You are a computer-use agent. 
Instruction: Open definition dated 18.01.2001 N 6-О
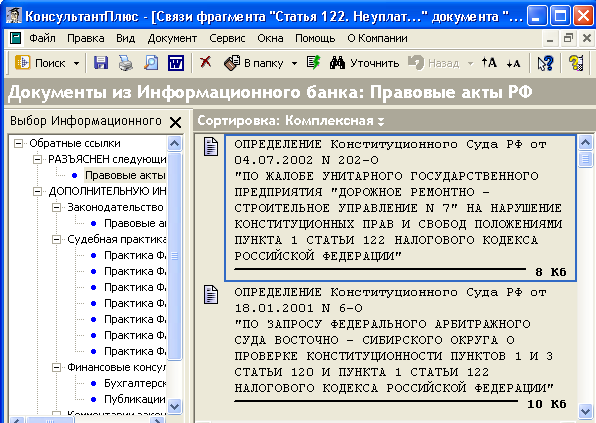[x=400, y=348]
